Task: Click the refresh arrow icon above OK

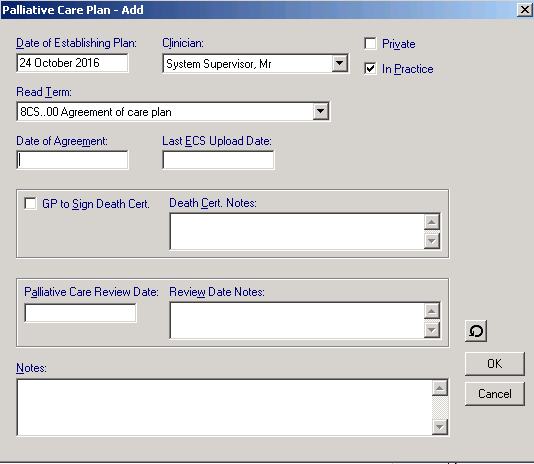Action: (x=476, y=331)
